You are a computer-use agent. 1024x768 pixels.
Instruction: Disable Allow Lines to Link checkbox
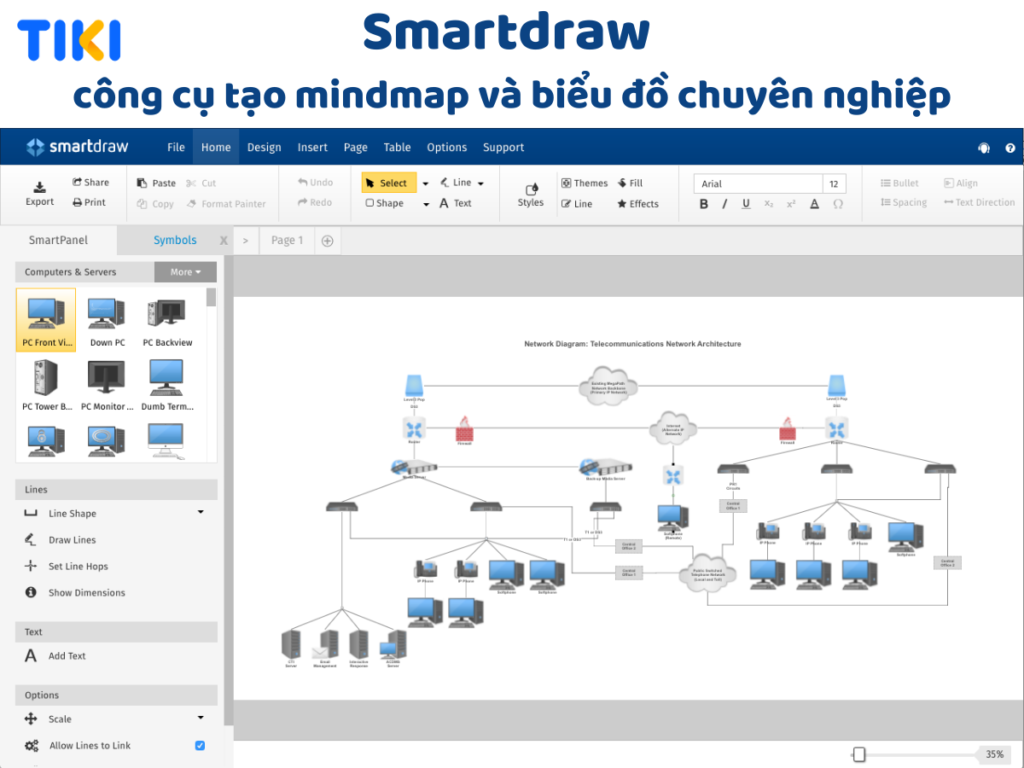pos(198,745)
